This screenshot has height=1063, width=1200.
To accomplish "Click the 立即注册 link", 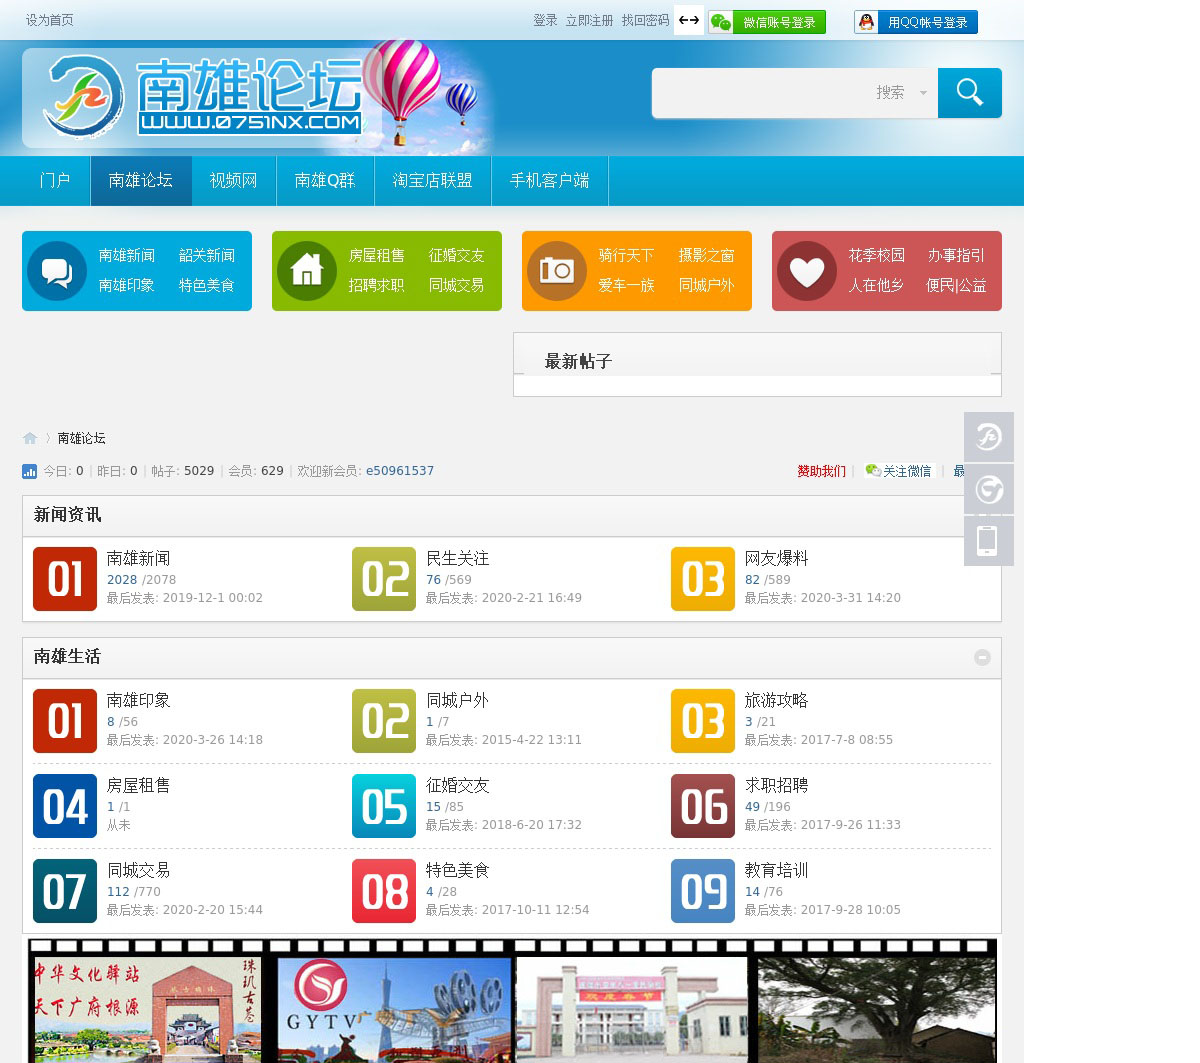I will click(589, 20).
